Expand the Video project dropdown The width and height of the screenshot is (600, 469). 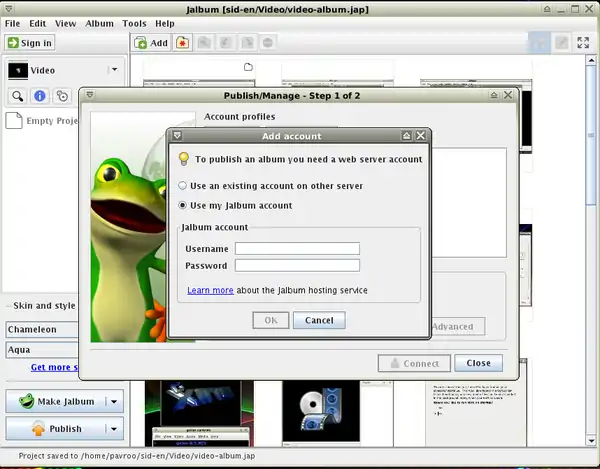114,71
